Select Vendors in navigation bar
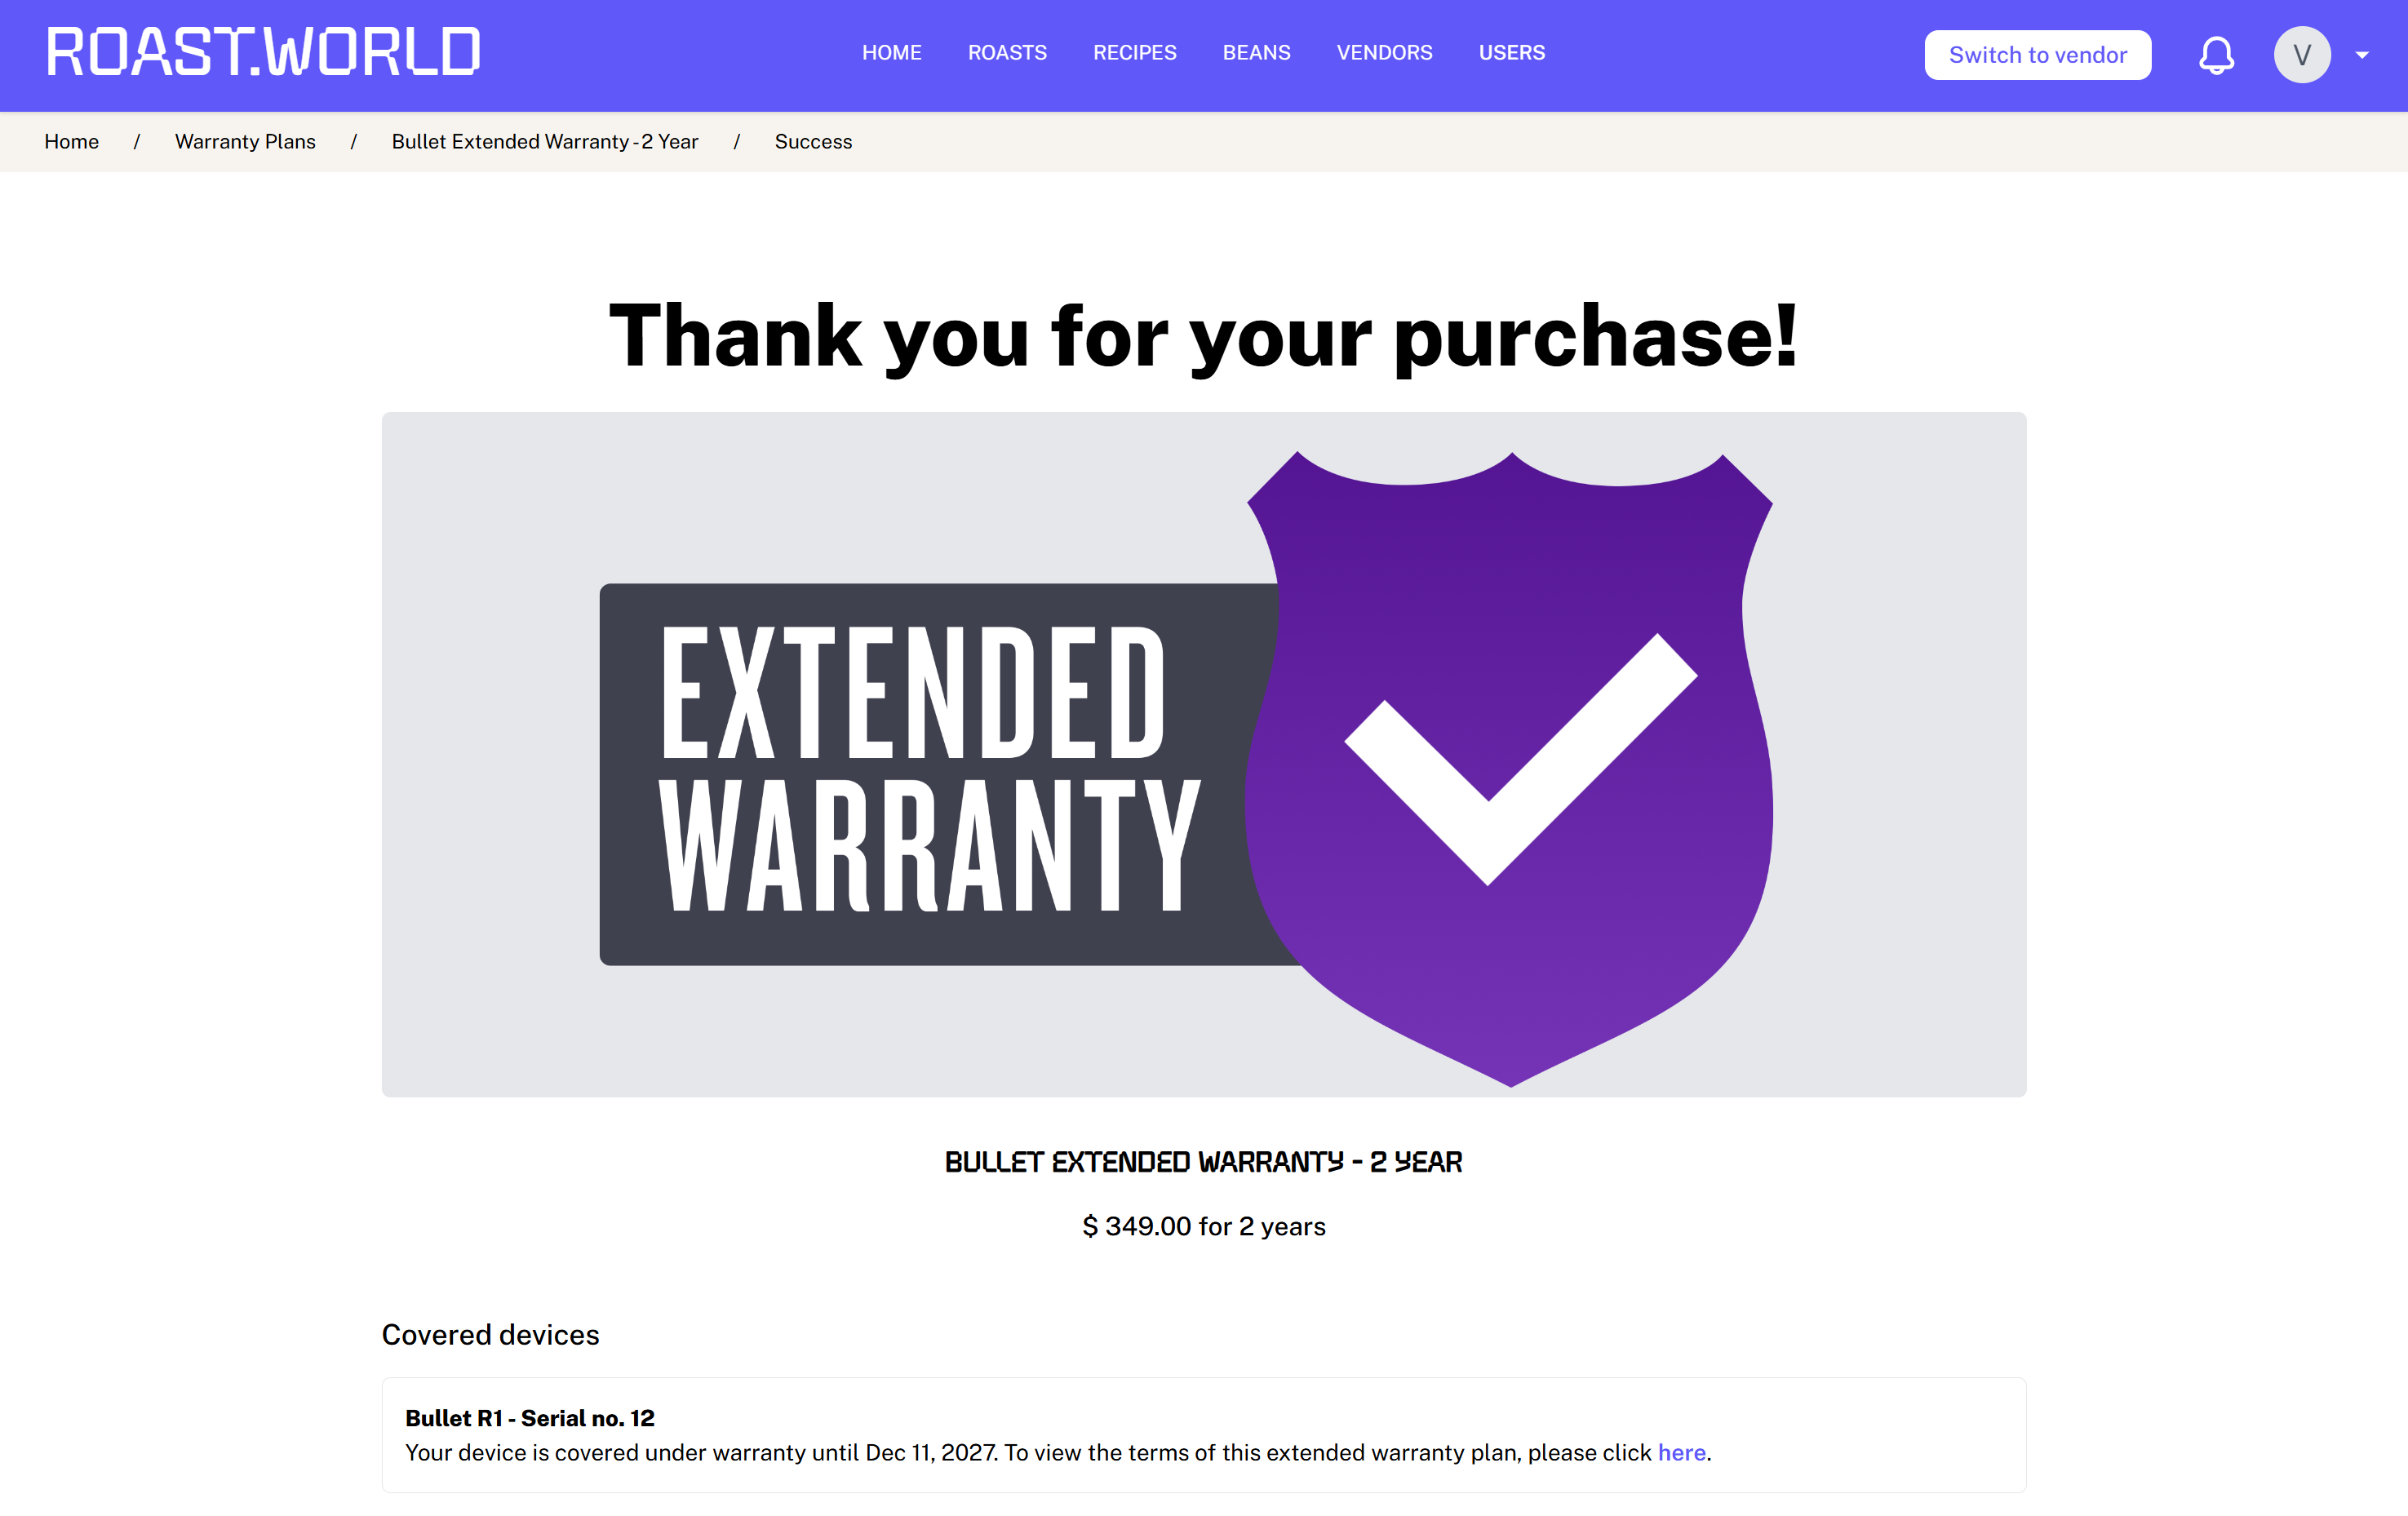 [1384, 53]
